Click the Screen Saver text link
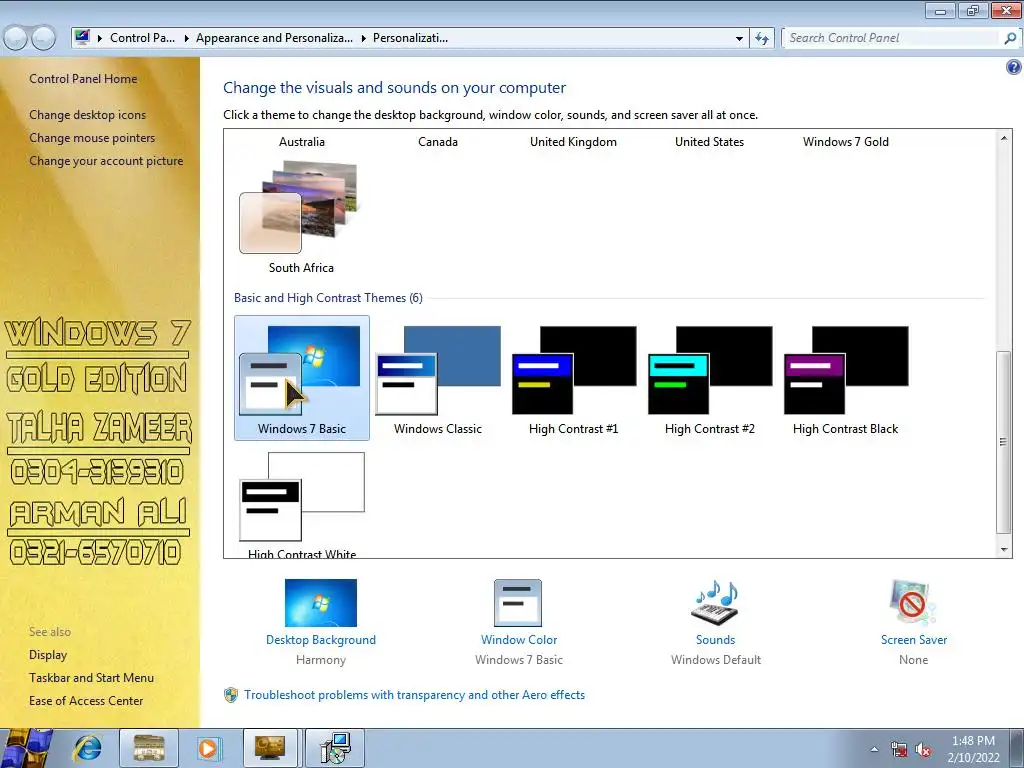1024x768 pixels. pos(914,640)
